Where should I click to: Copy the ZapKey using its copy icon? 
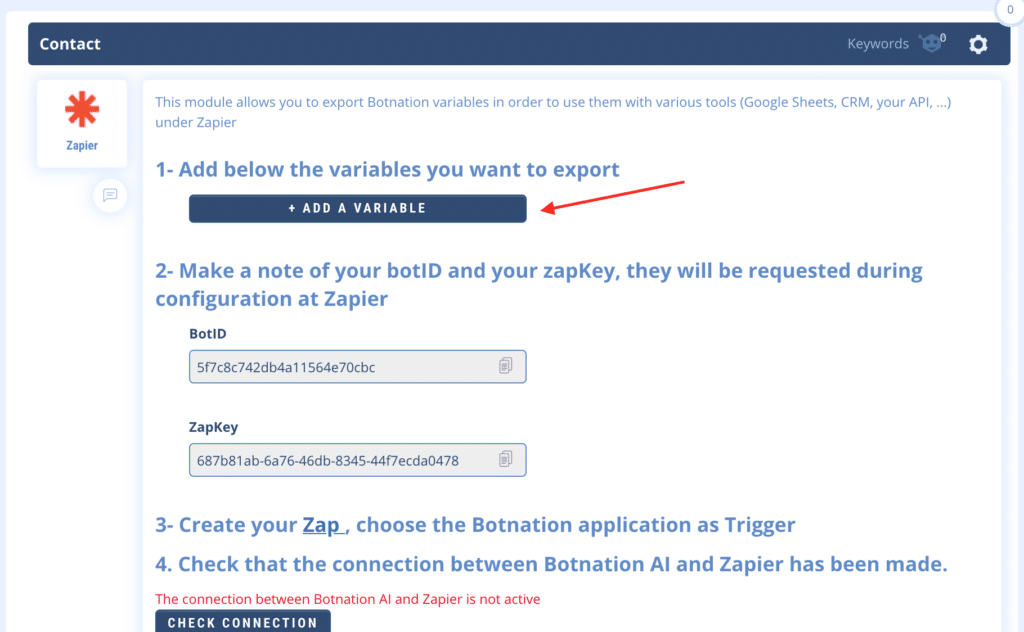tap(506, 460)
